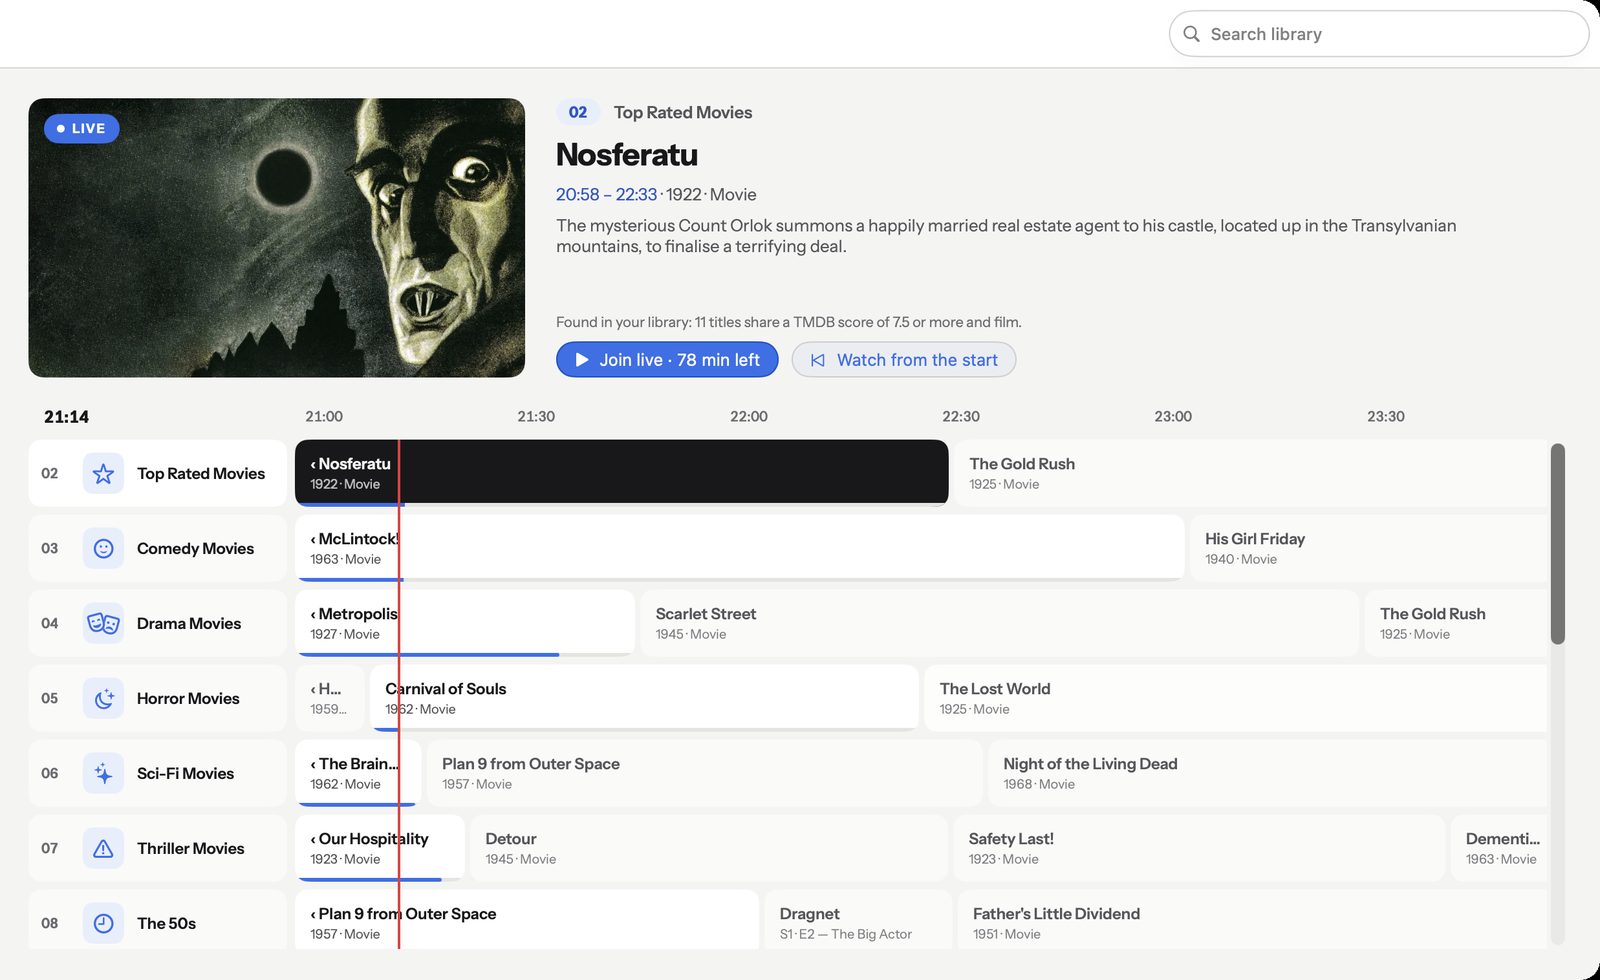Open Our Hospitality program block

pyautogui.click(x=379, y=847)
